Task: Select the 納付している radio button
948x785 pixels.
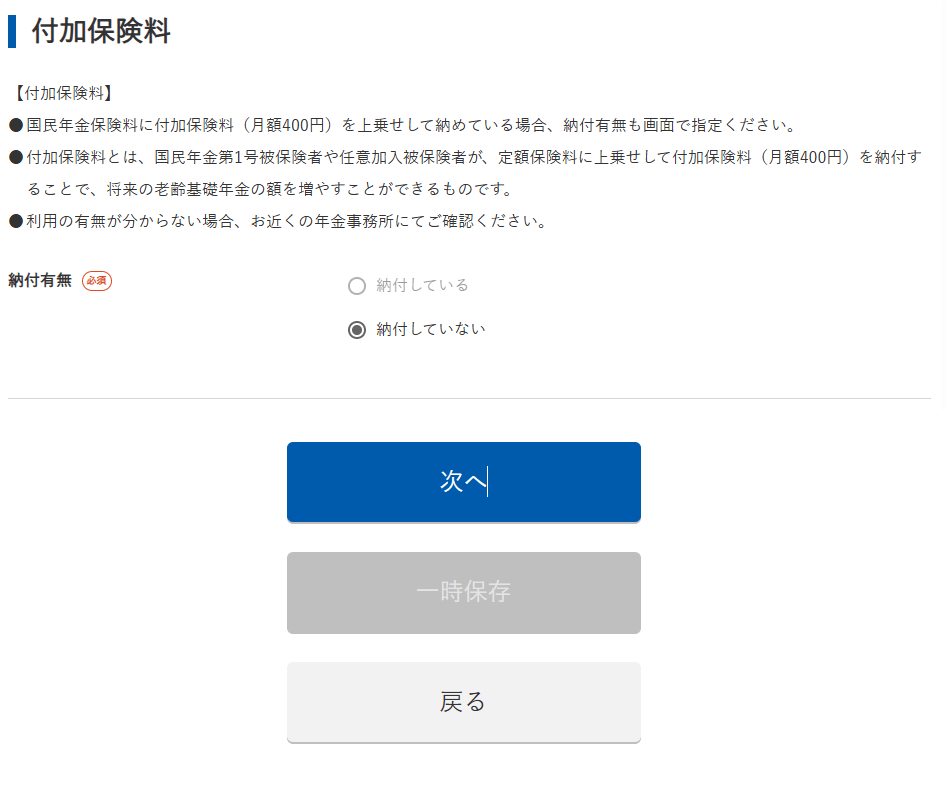Action: pos(357,286)
